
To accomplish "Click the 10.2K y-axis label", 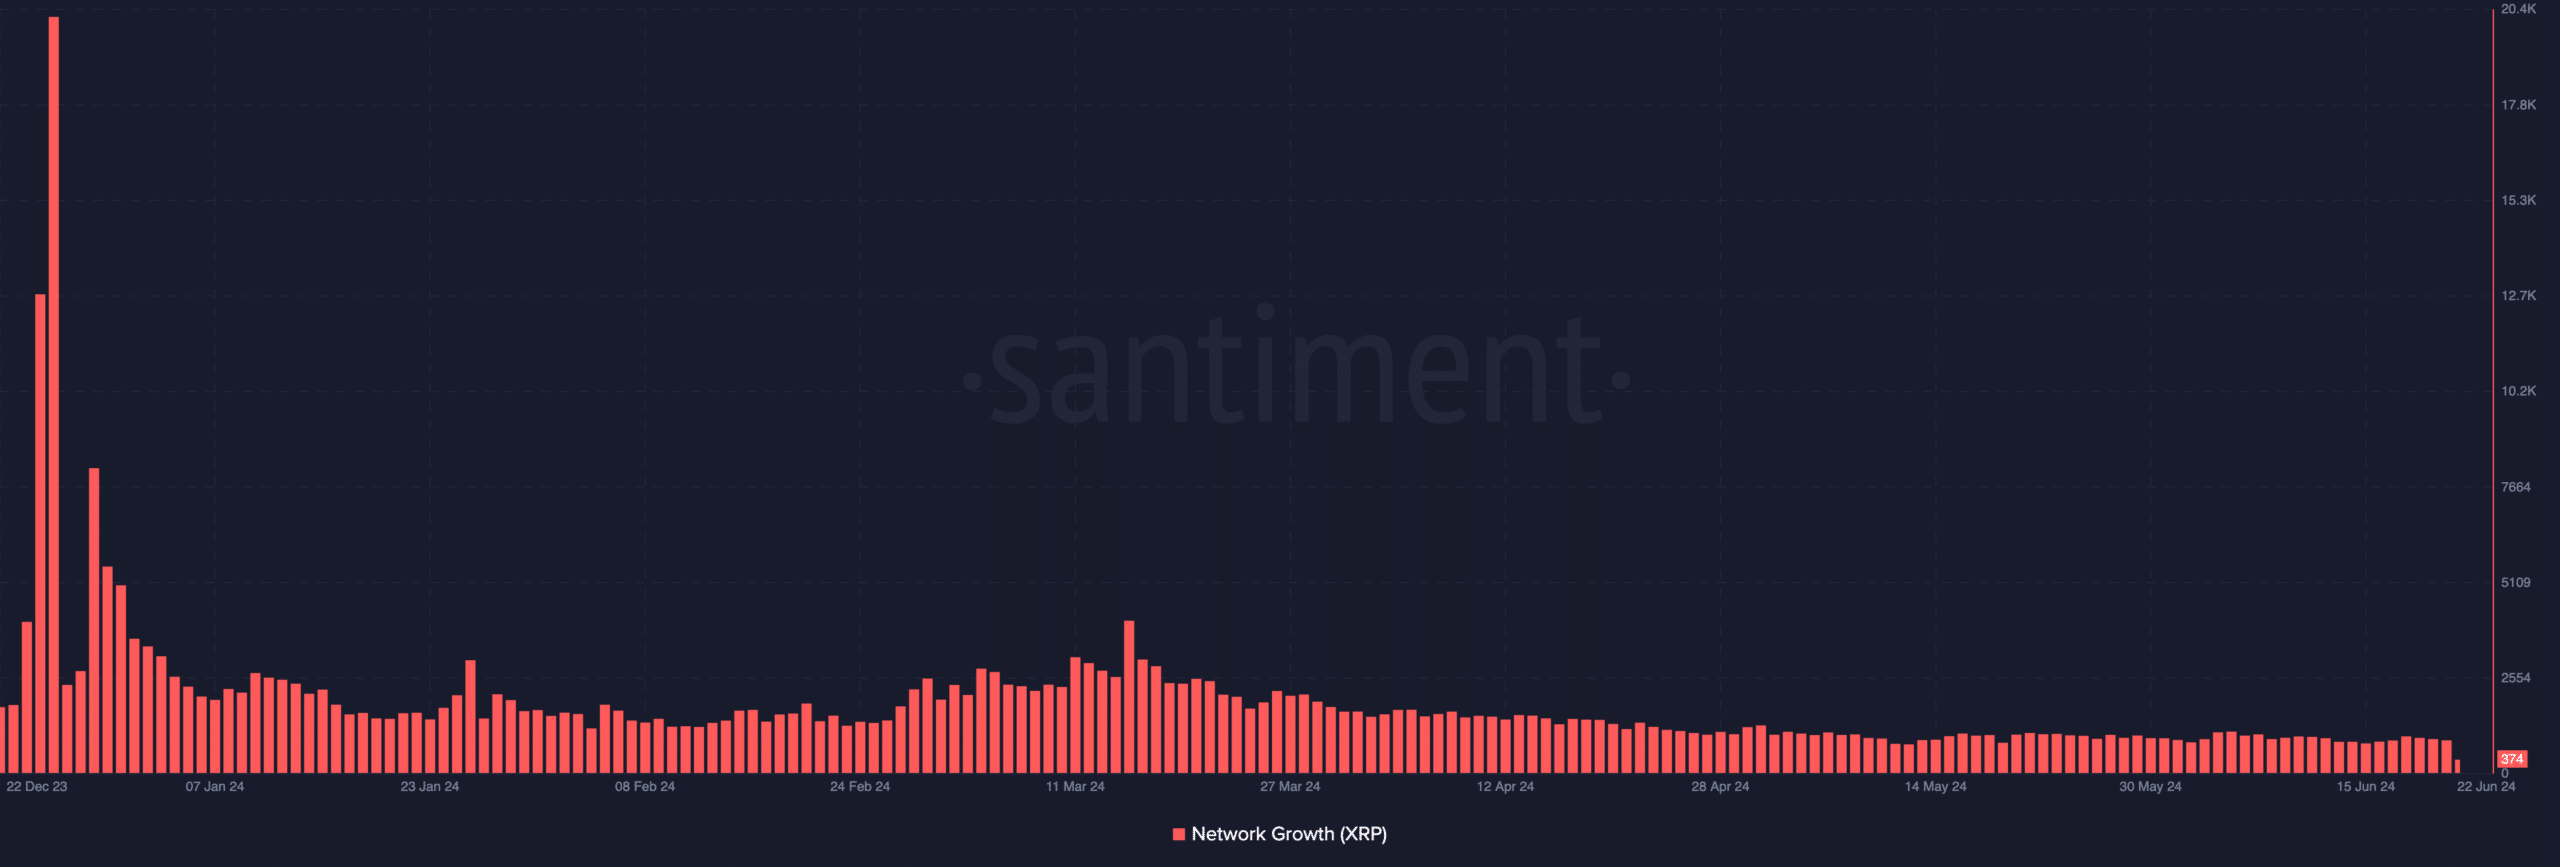I will pos(2518,391).
